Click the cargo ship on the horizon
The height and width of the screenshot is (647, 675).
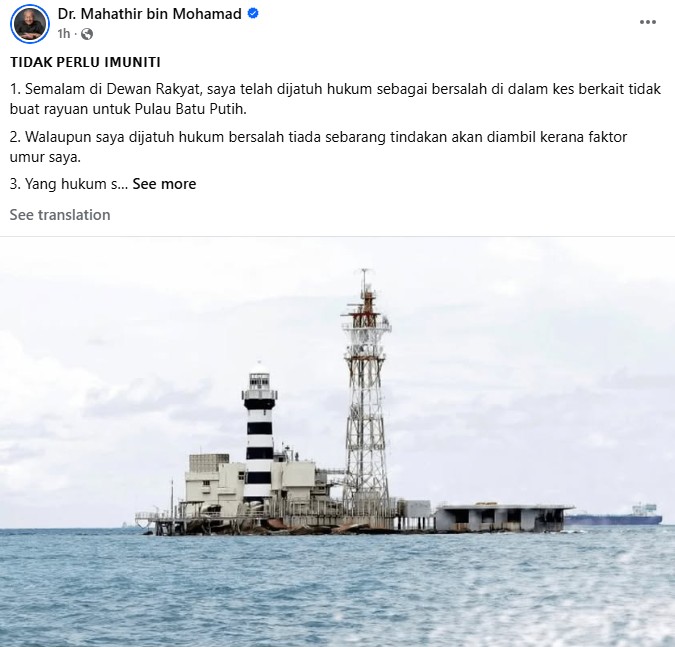[x=615, y=516]
